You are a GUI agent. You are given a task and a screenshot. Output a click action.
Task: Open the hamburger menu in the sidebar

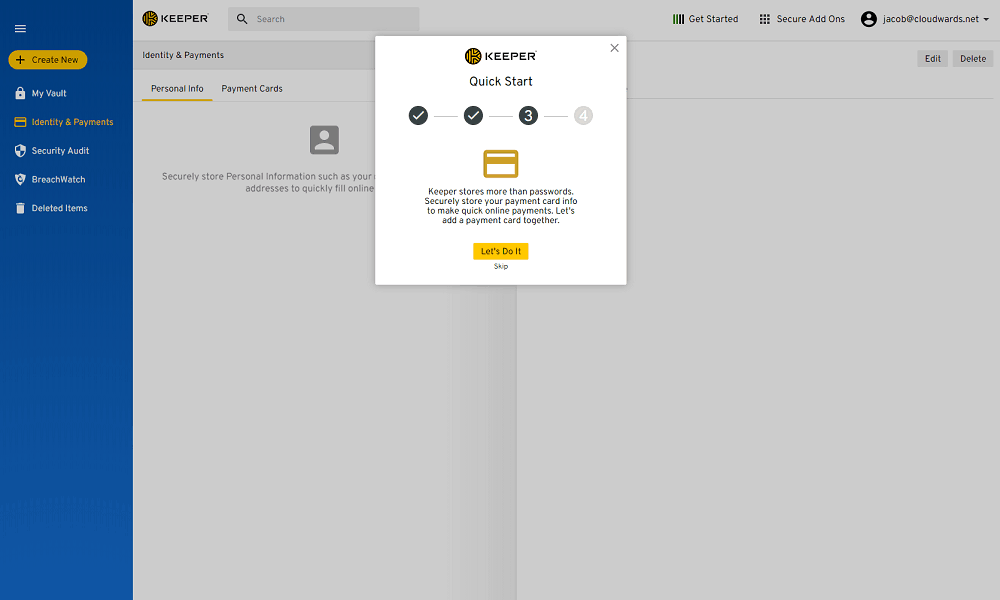pyautogui.click(x=20, y=29)
